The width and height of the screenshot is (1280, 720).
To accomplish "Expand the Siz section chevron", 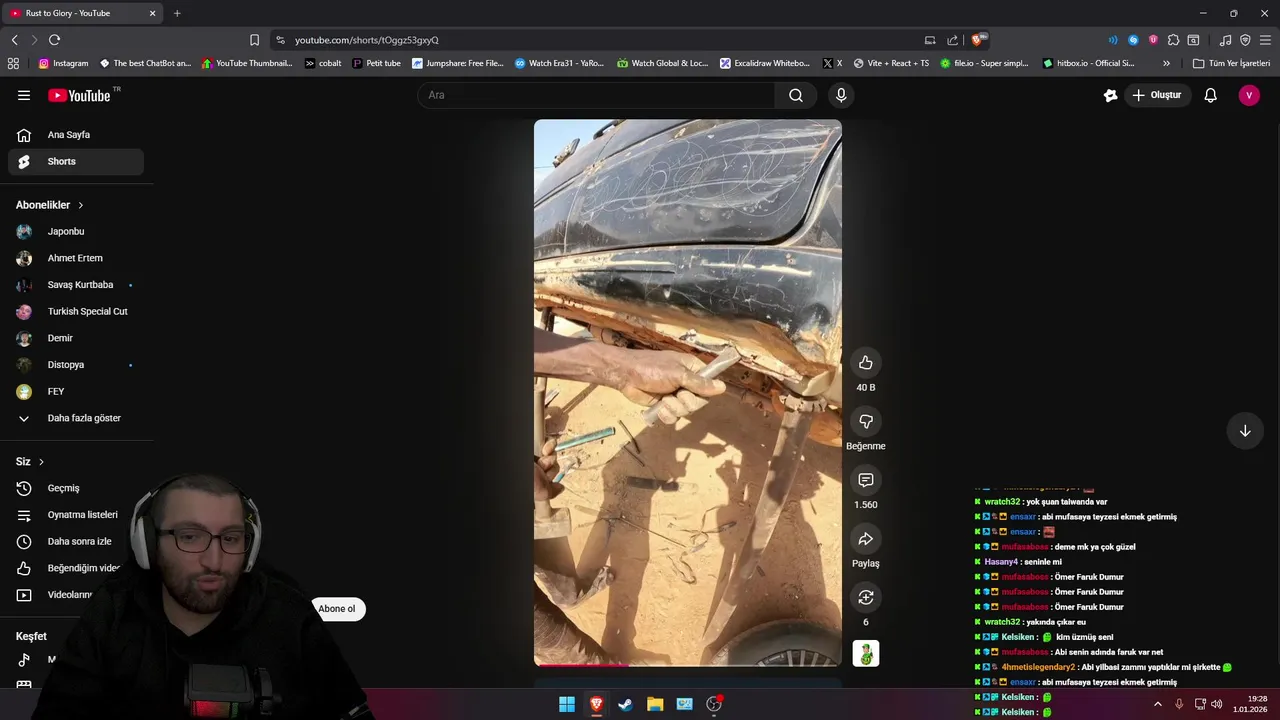I will 41,462.
